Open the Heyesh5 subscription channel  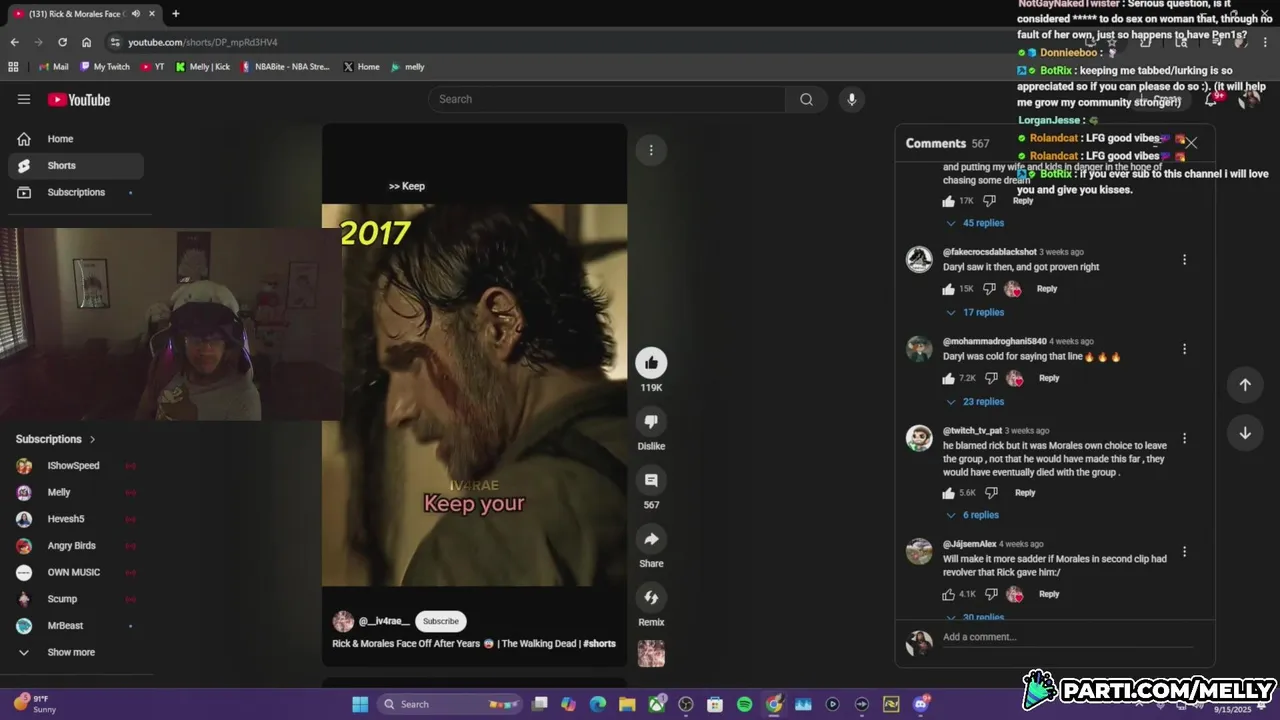pos(75,519)
